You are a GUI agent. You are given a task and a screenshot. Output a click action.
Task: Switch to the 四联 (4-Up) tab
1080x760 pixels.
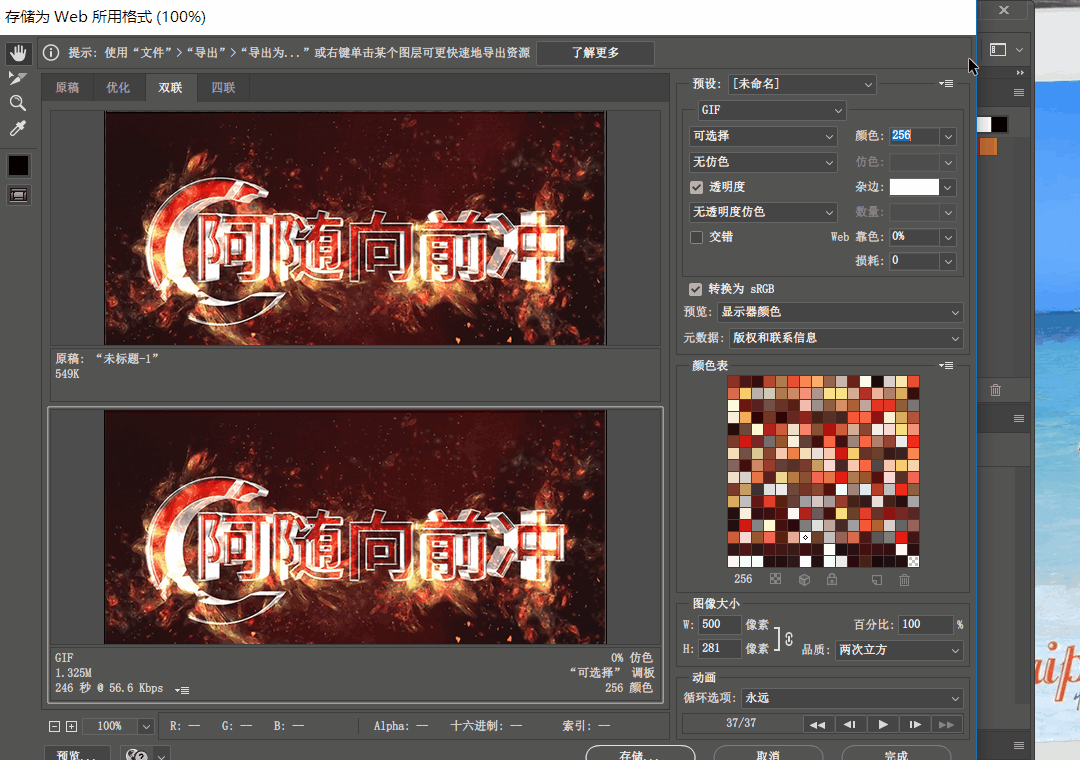(221, 87)
